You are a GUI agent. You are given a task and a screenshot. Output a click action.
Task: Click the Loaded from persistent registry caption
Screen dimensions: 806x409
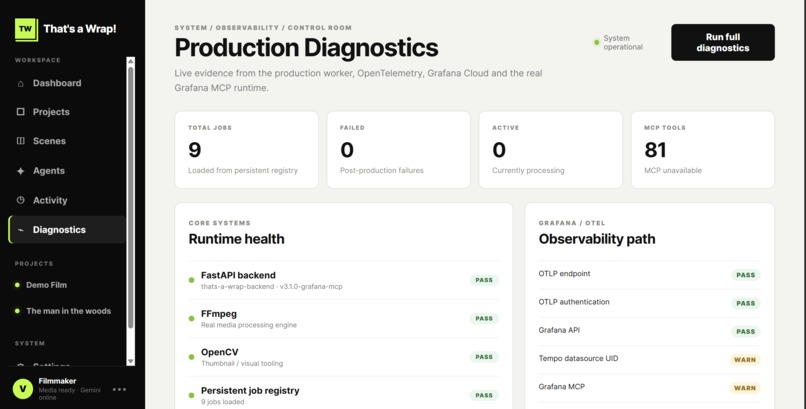tap(243, 170)
